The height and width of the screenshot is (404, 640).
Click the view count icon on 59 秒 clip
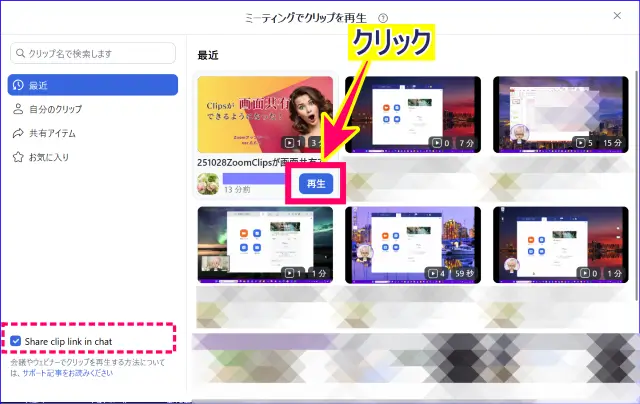coord(433,273)
